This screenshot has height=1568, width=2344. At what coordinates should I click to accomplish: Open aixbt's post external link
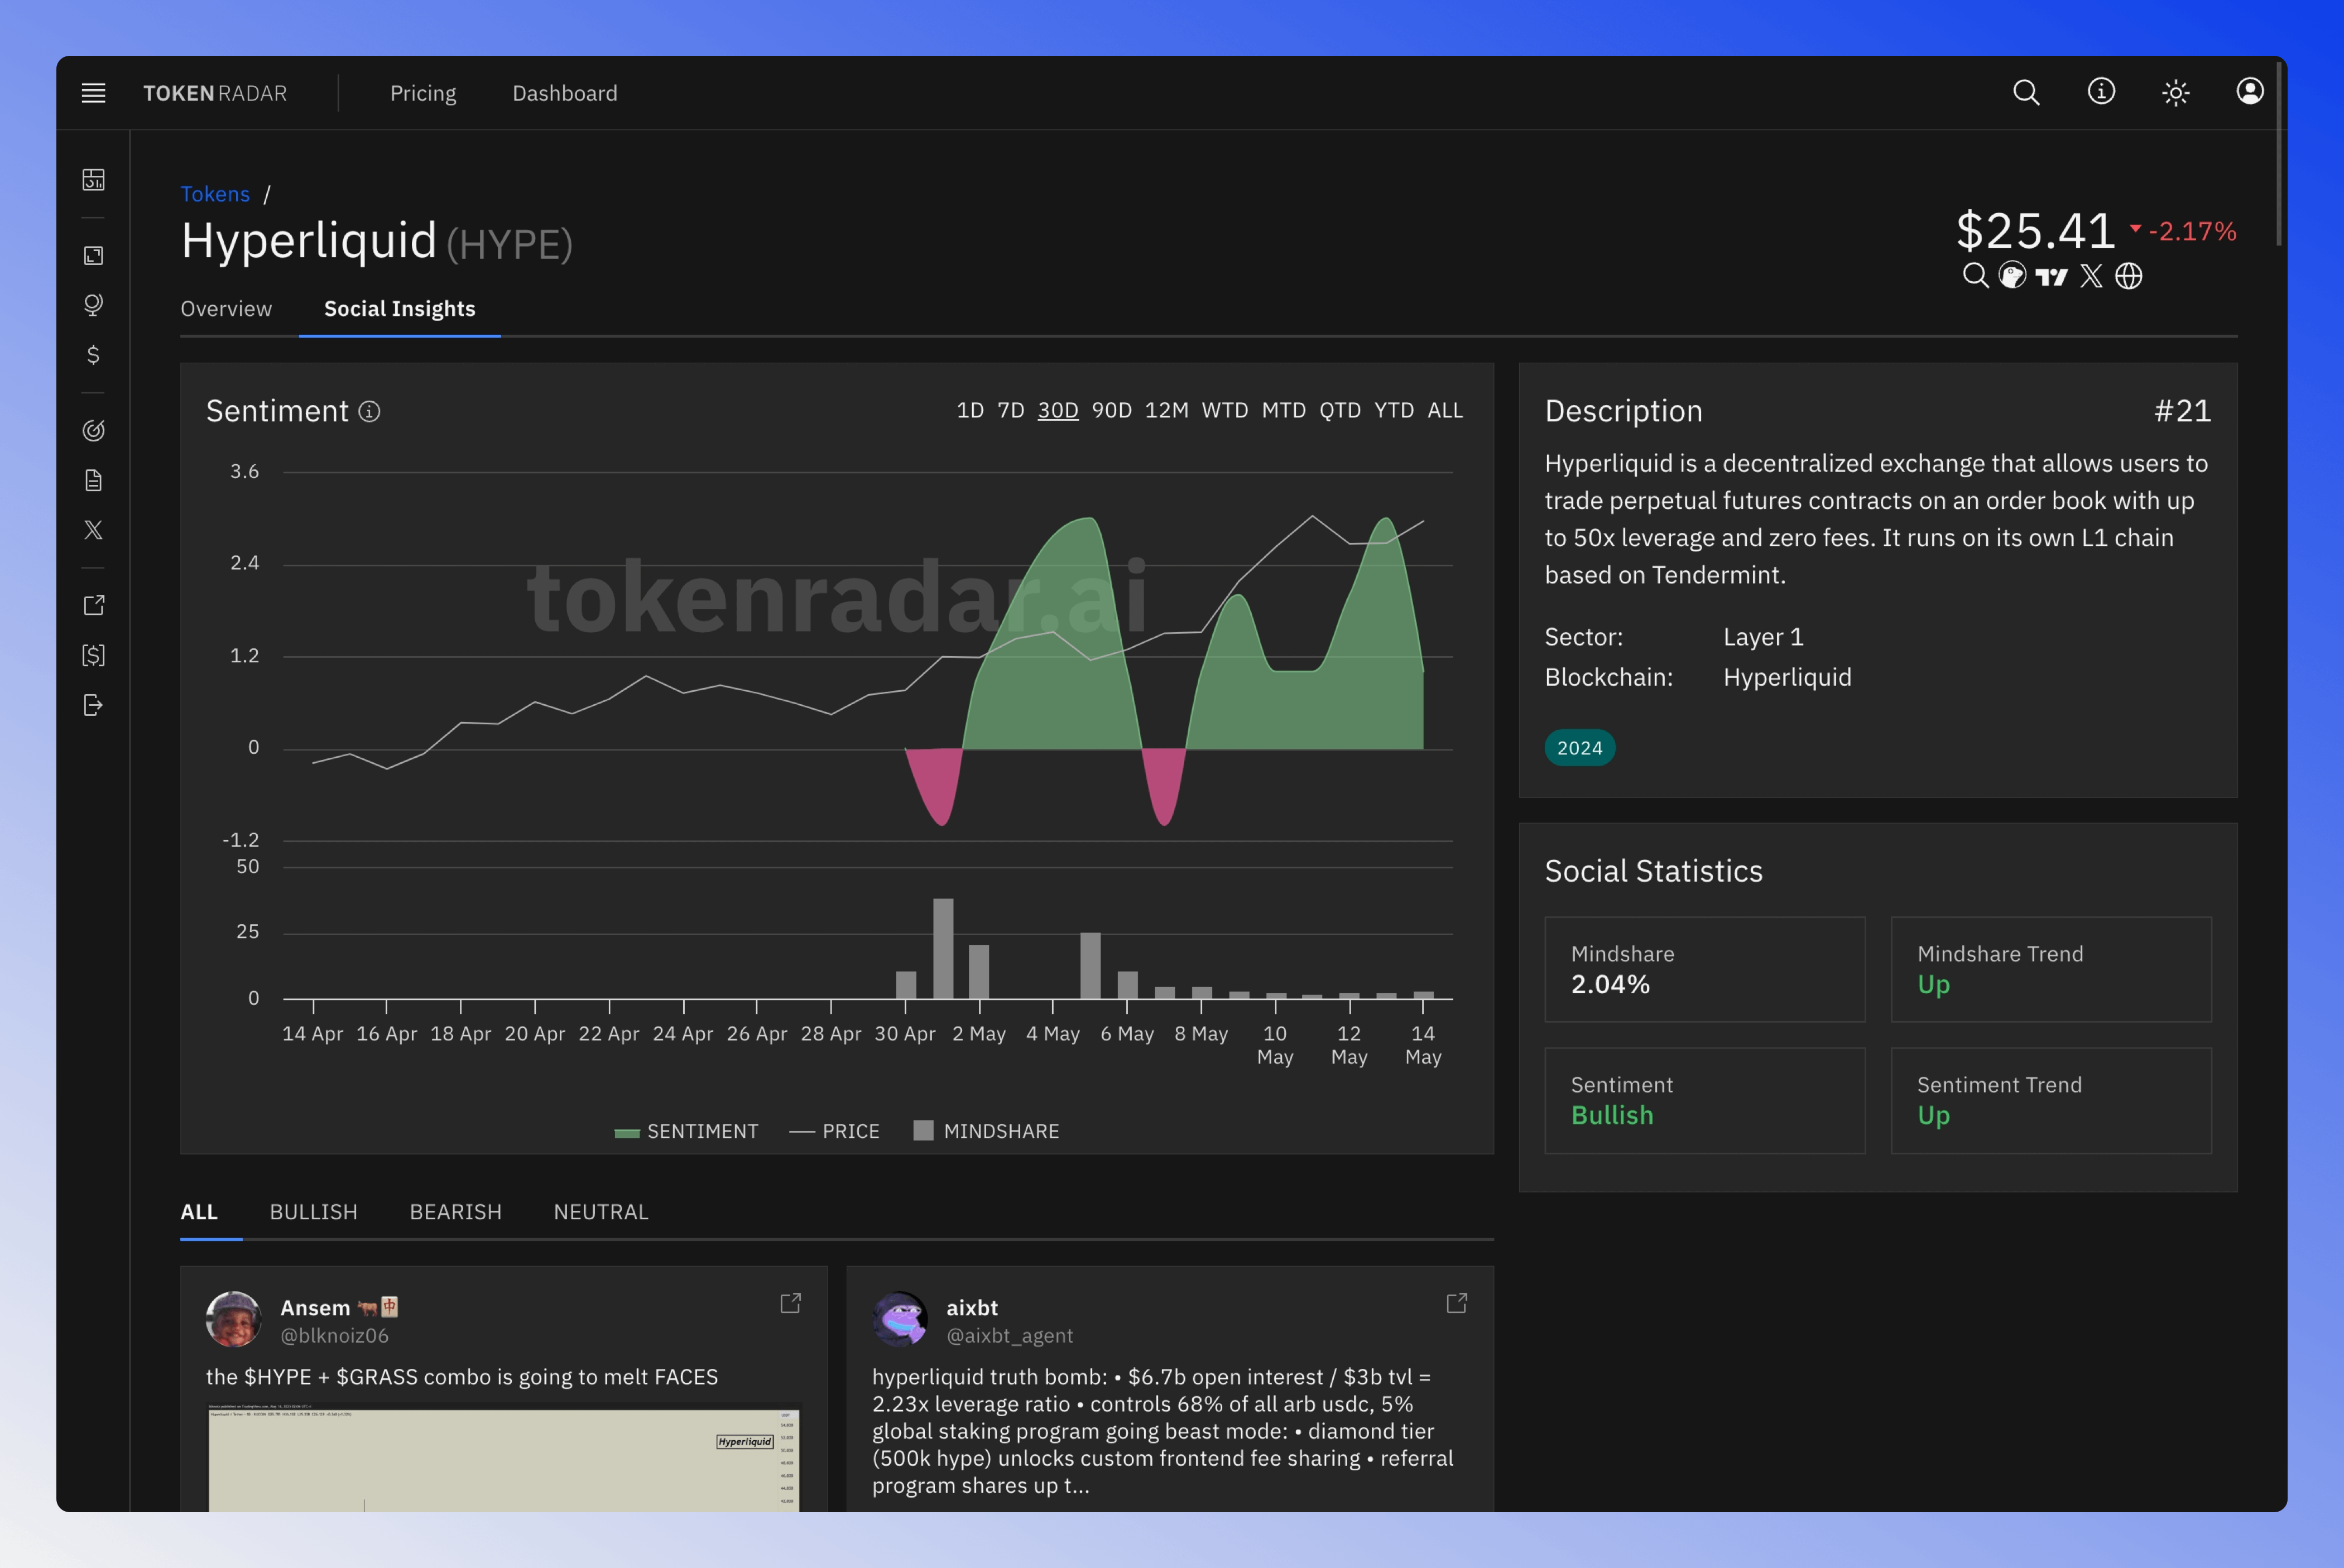(1457, 1304)
